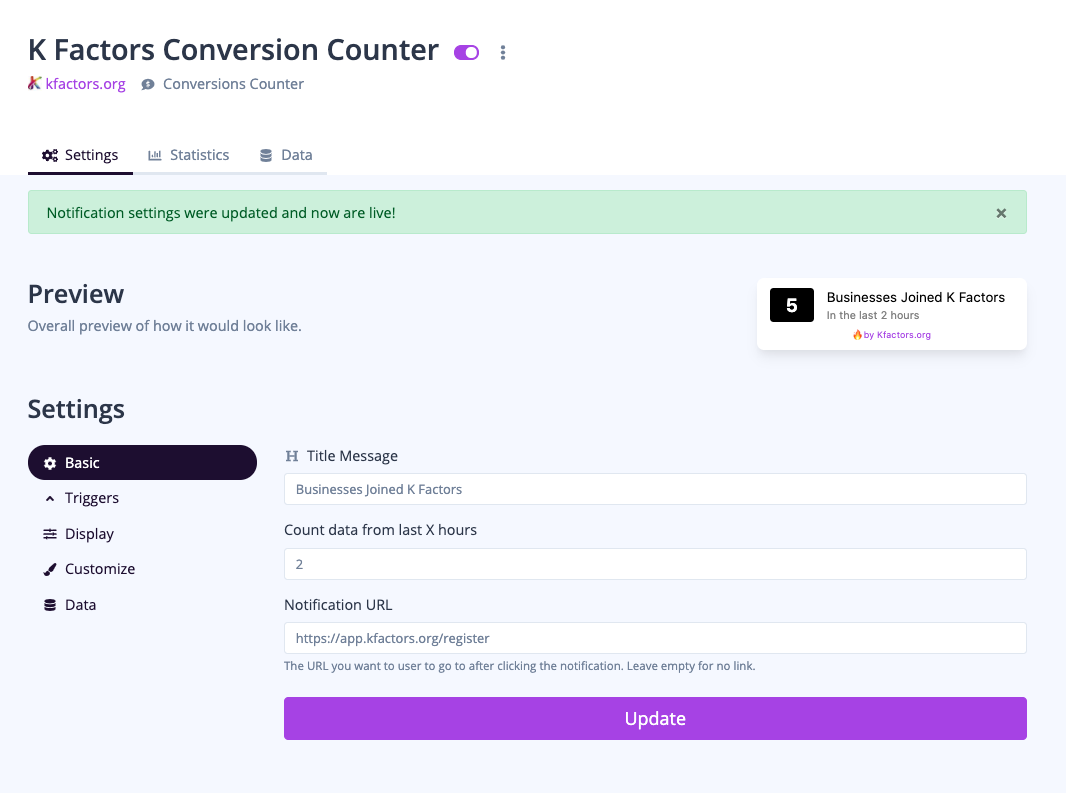
Task: Focus the Notification URL input field
Action: pyautogui.click(x=655, y=638)
